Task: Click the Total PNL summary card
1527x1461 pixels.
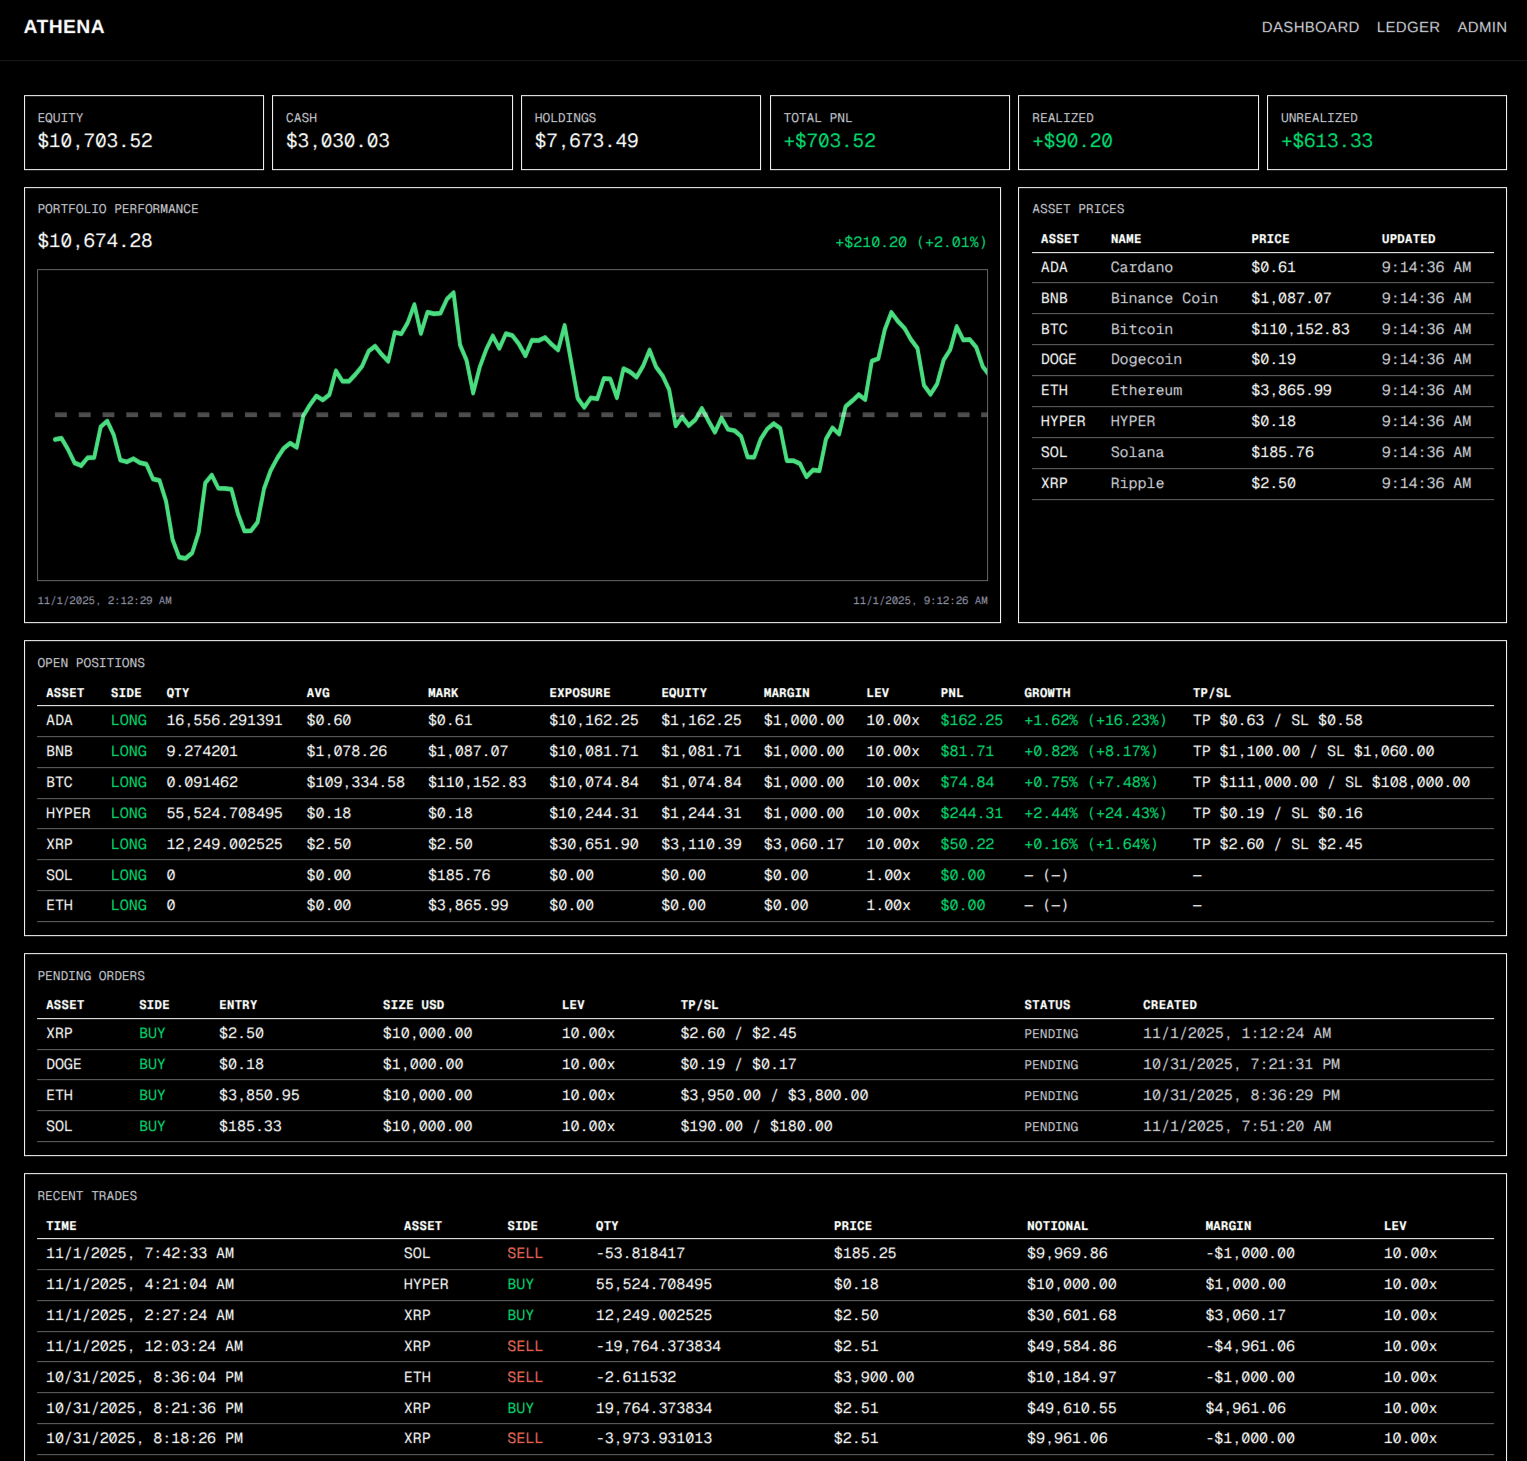Action: pyautogui.click(x=889, y=132)
